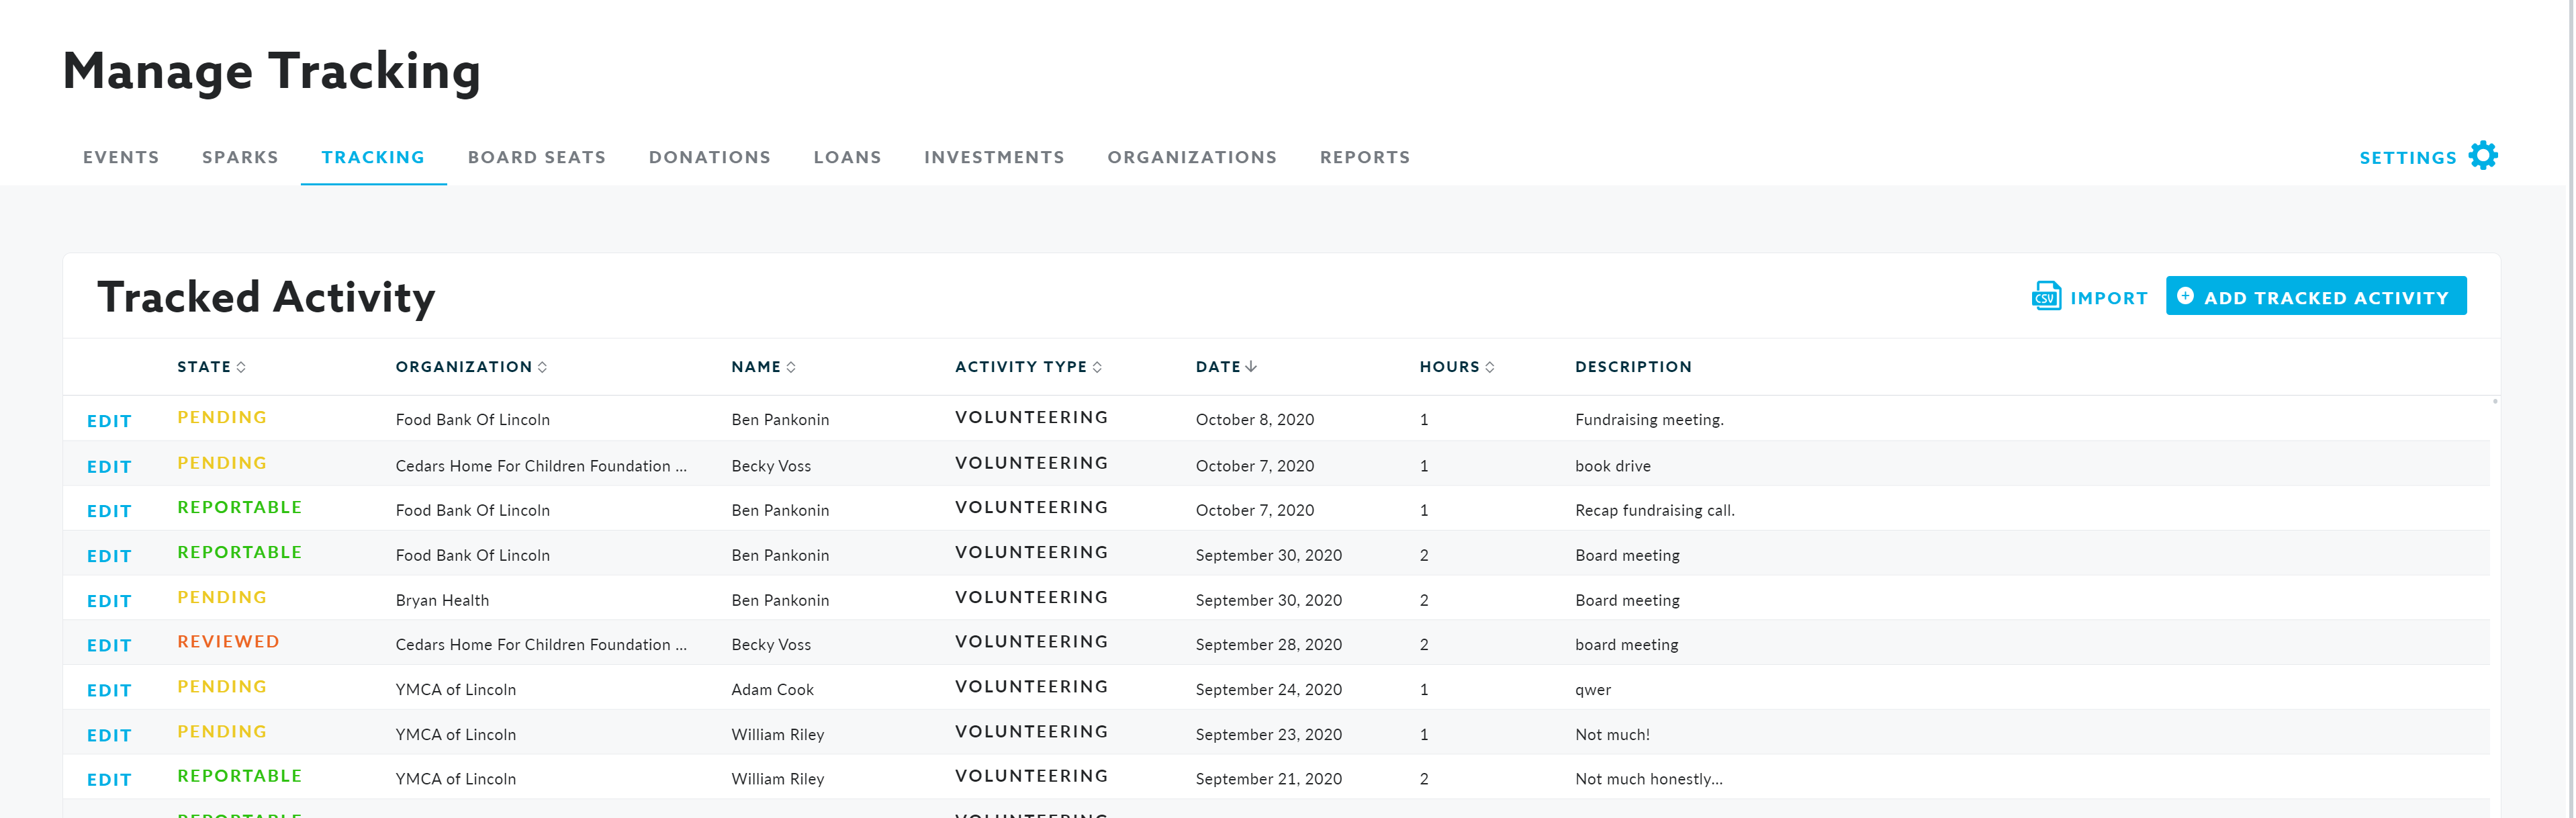
Task: Select the Organizations tab
Action: pyautogui.click(x=1192, y=157)
